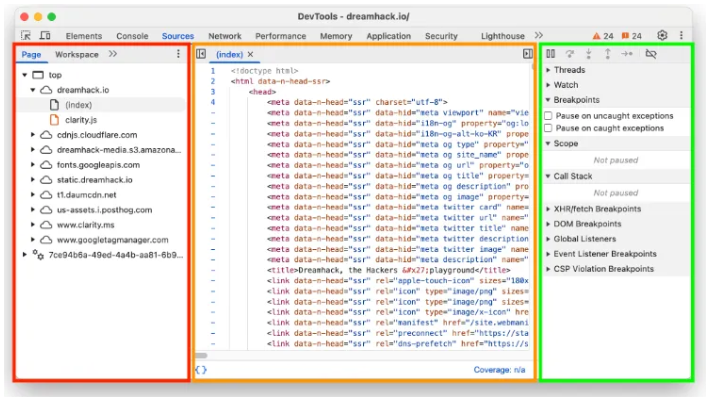Click the issues counter with orange flag

click(x=632, y=36)
